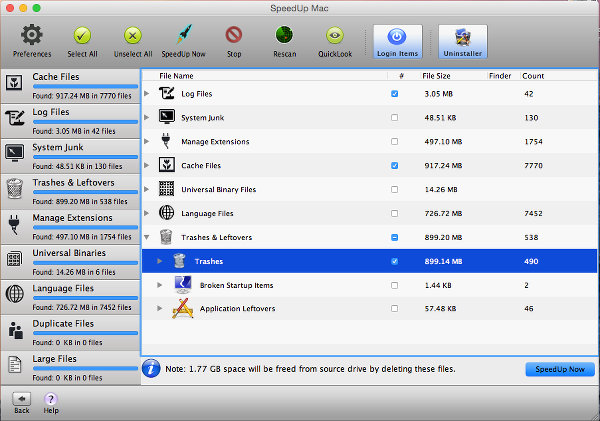The width and height of the screenshot is (600, 421).
Task: Check the Manage Extensions checkbox
Action: 395,142
